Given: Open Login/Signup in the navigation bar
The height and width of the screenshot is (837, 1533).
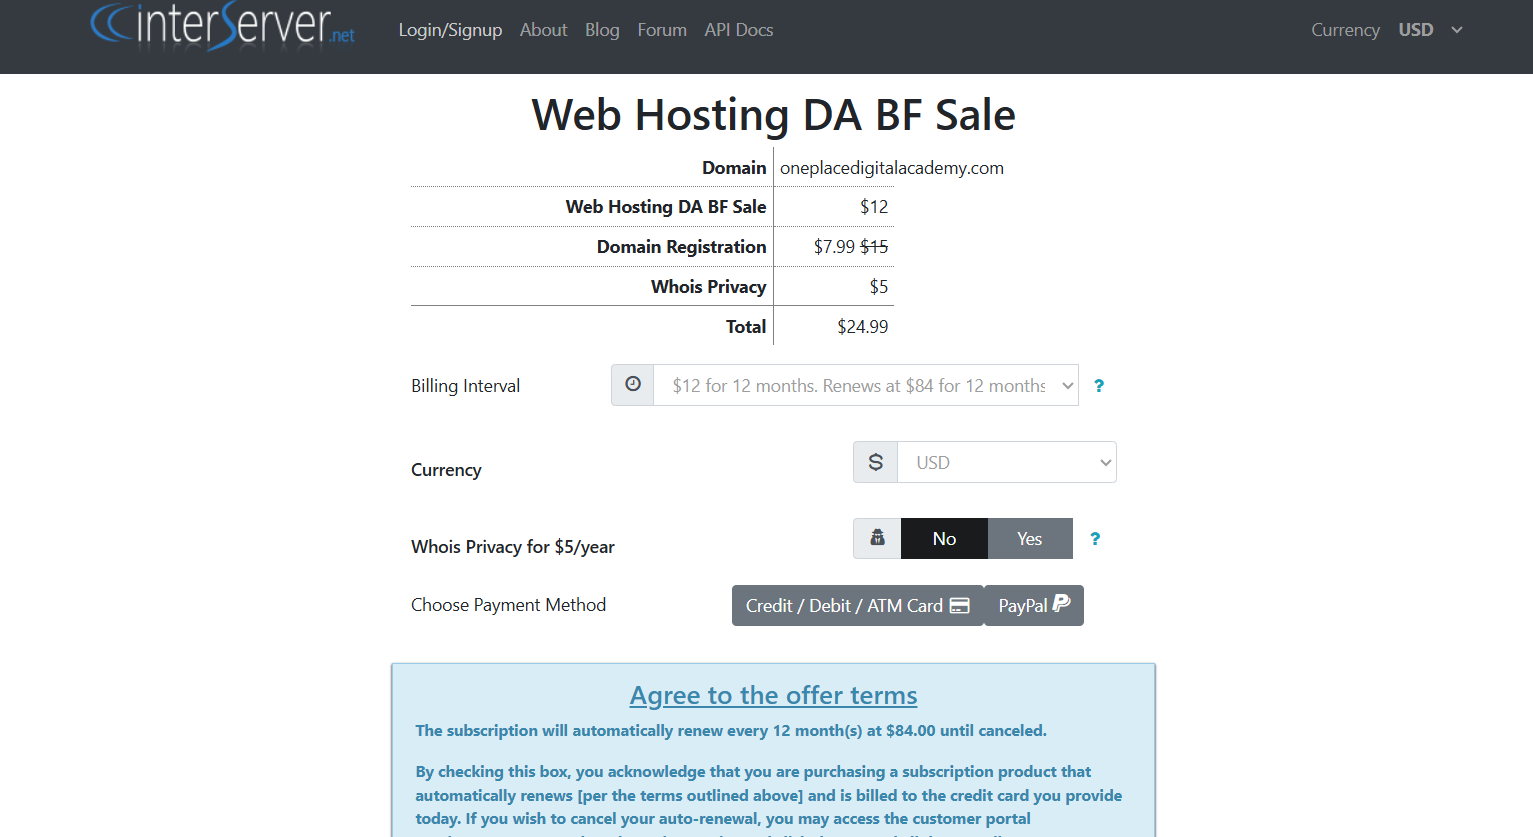Looking at the screenshot, I should (x=450, y=30).
